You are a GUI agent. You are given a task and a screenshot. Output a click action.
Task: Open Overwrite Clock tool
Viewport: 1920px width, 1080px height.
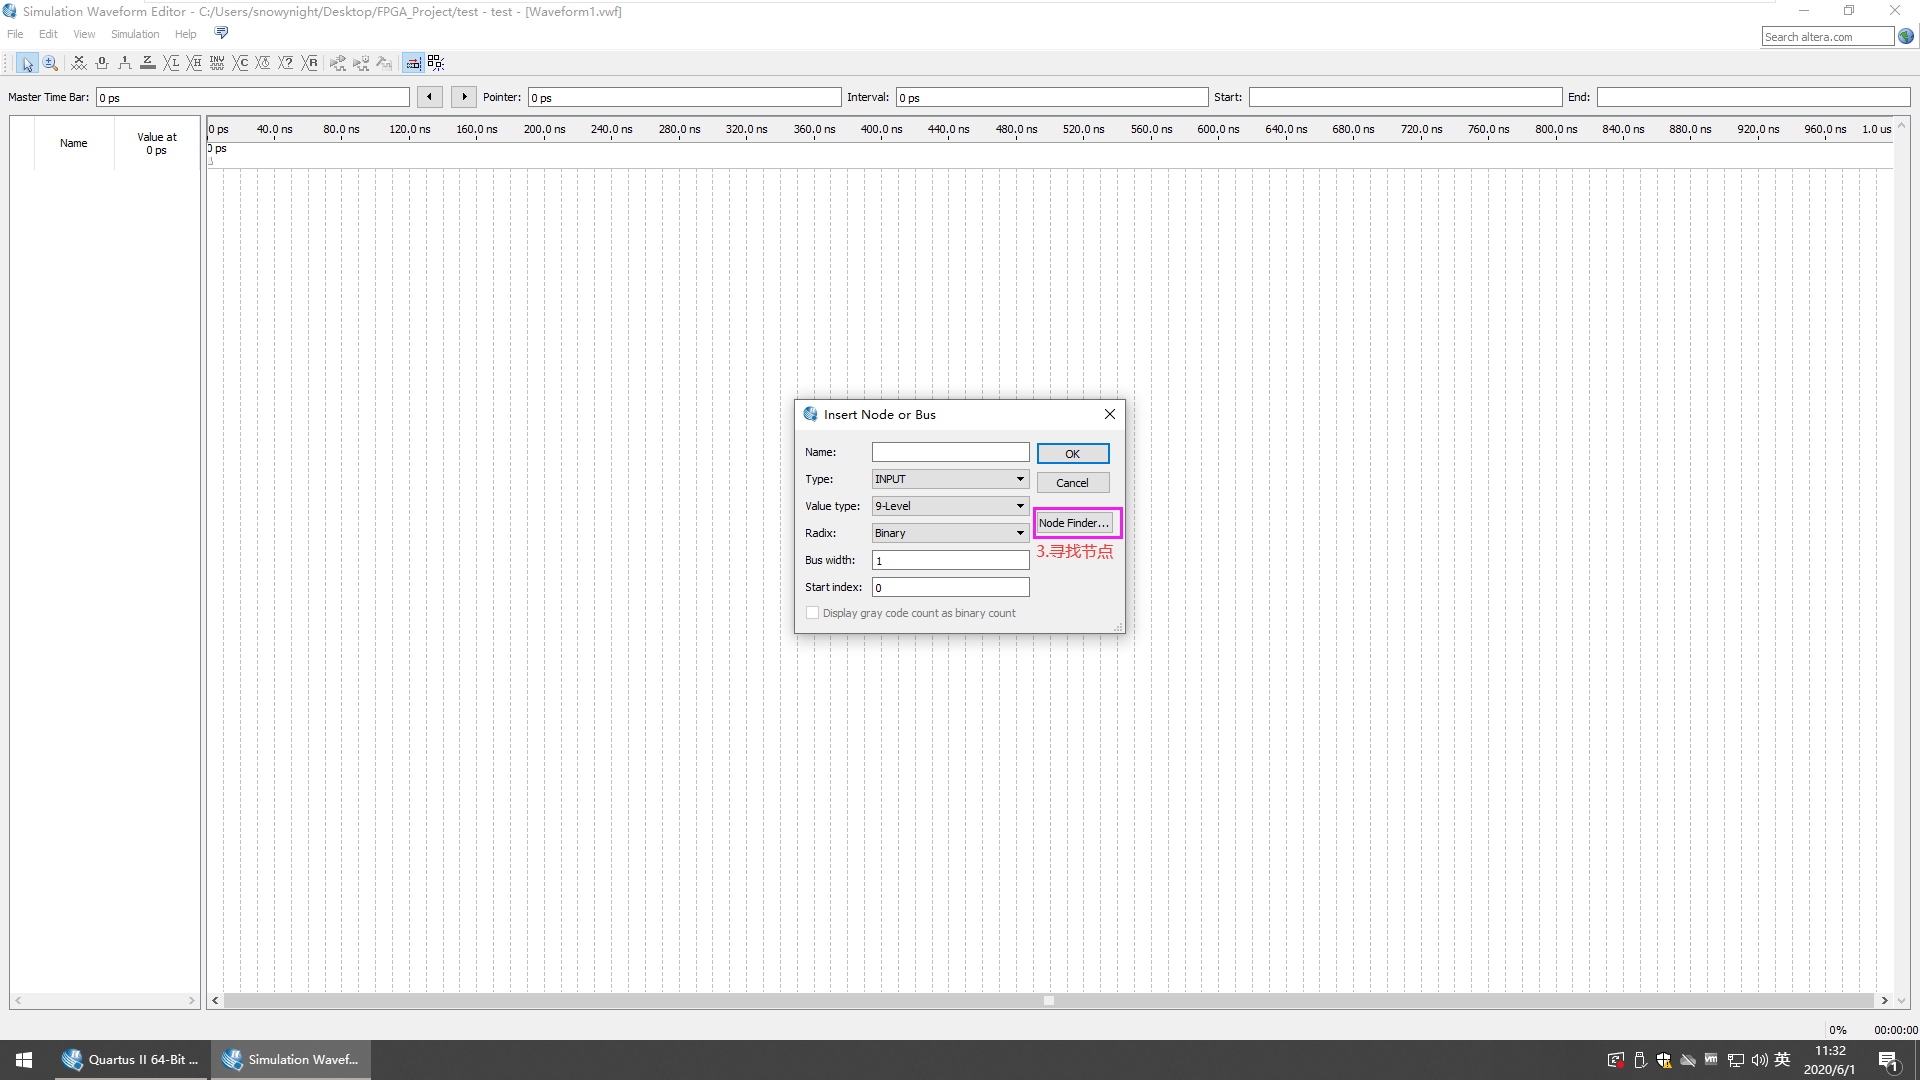(263, 63)
